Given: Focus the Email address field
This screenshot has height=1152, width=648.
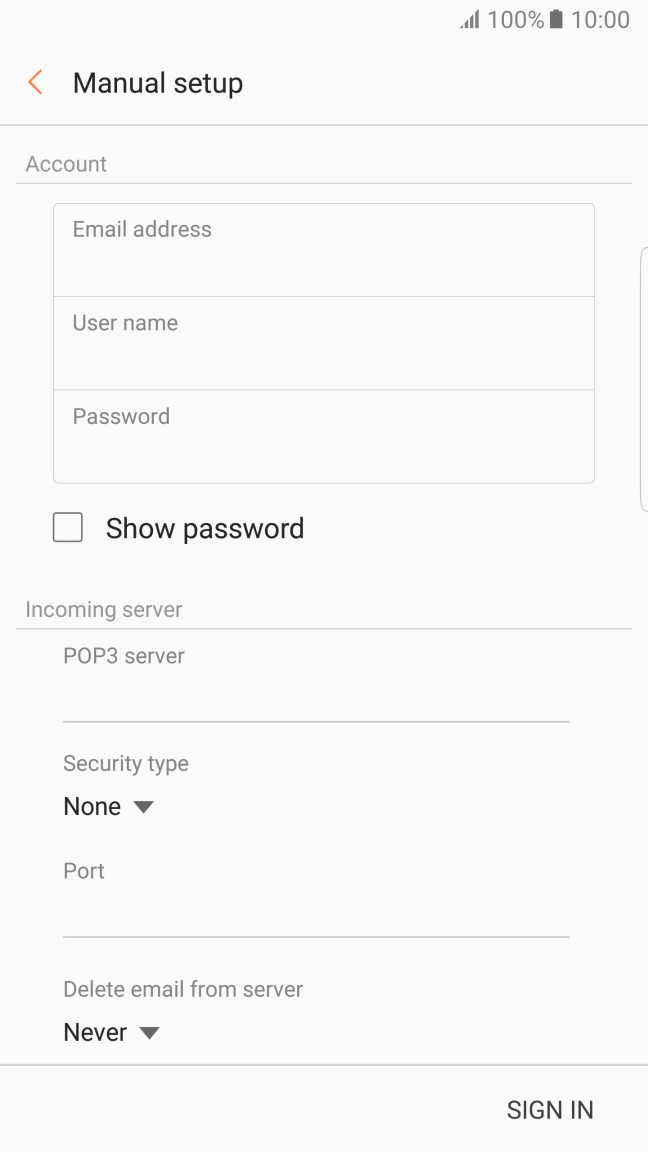Looking at the screenshot, I should click(324, 251).
